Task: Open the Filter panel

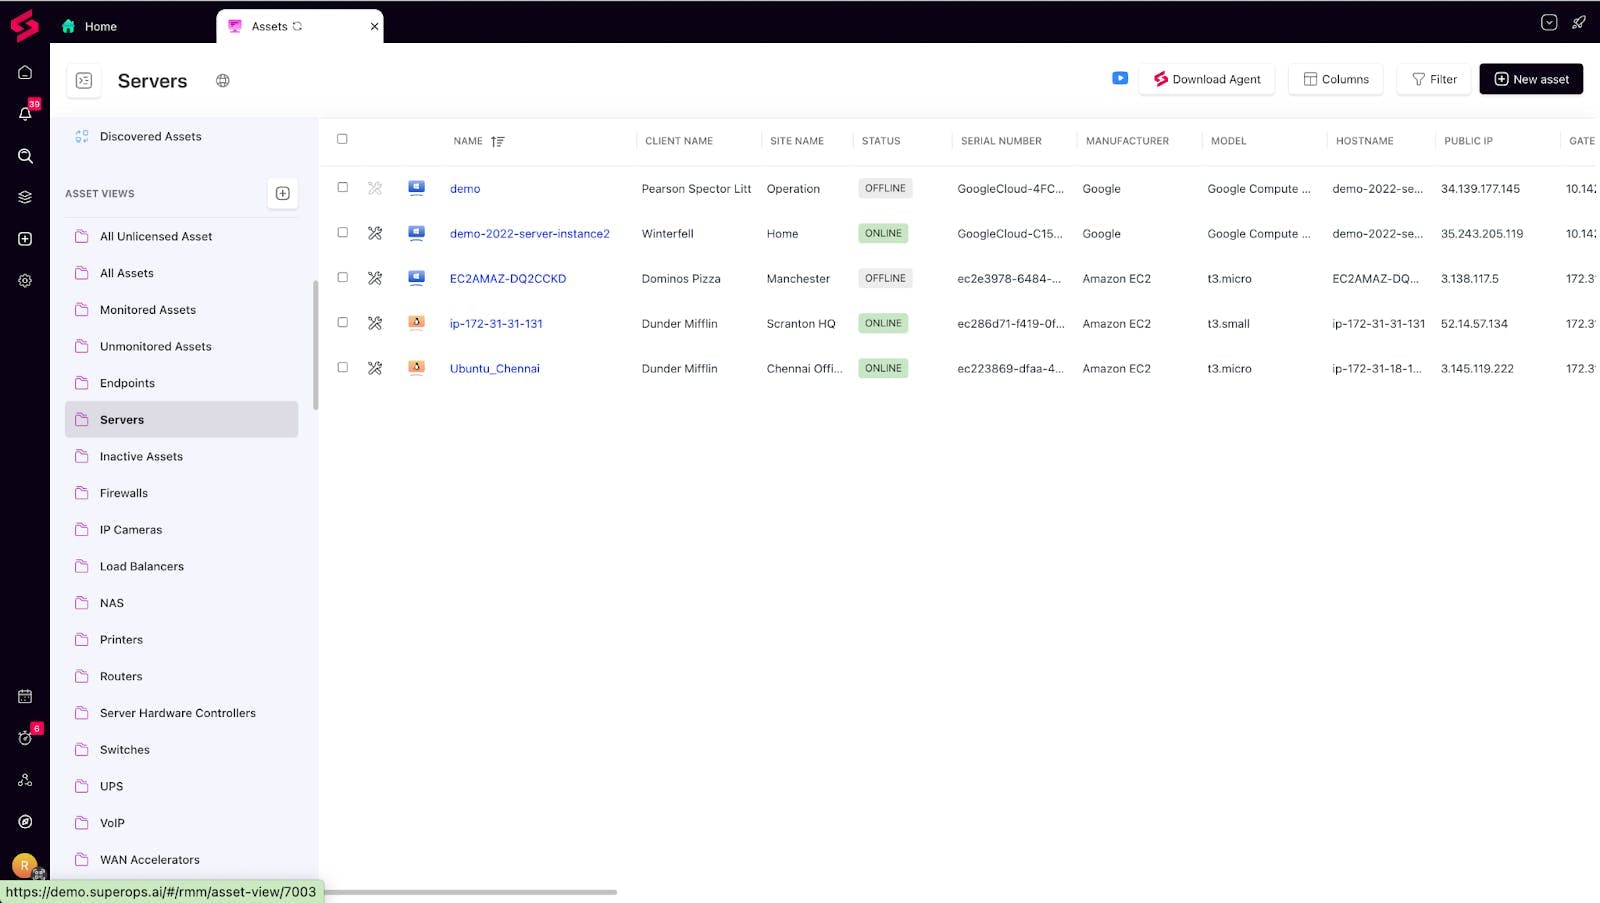Action: [x=1434, y=79]
